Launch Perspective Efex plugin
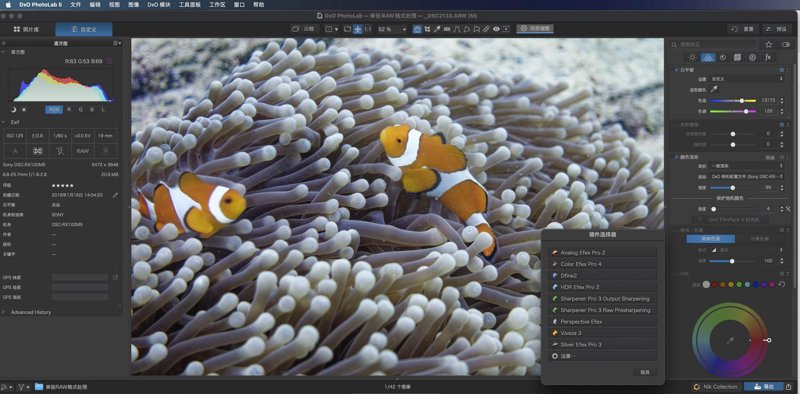Viewport: 800px width, 394px height. pos(603,322)
